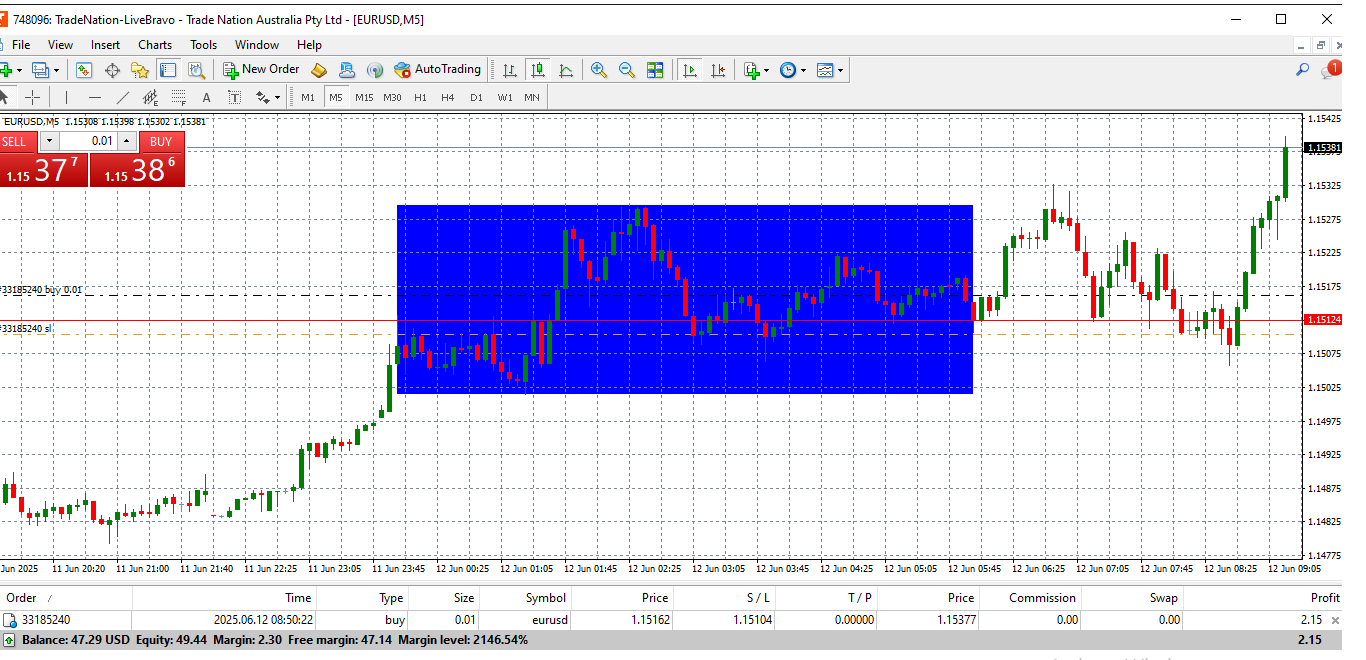This screenshot has height=660, width=1366.
Task: Open the chat notifications icon
Action: click(1330, 70)
